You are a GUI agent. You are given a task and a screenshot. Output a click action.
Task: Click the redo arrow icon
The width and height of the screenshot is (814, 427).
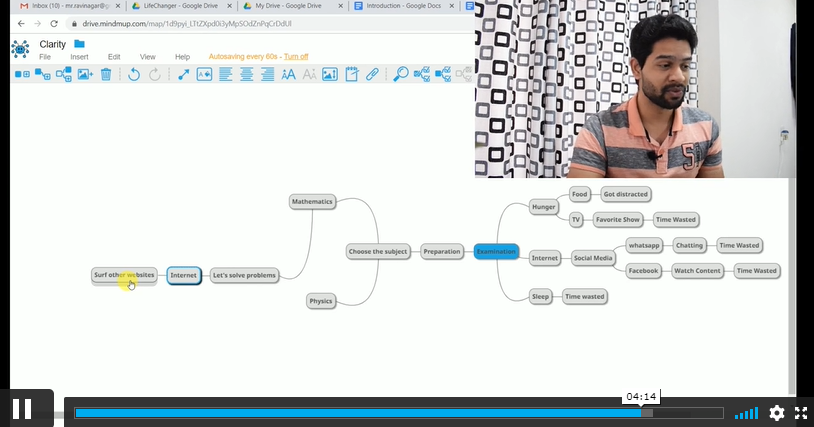[155, 74]
